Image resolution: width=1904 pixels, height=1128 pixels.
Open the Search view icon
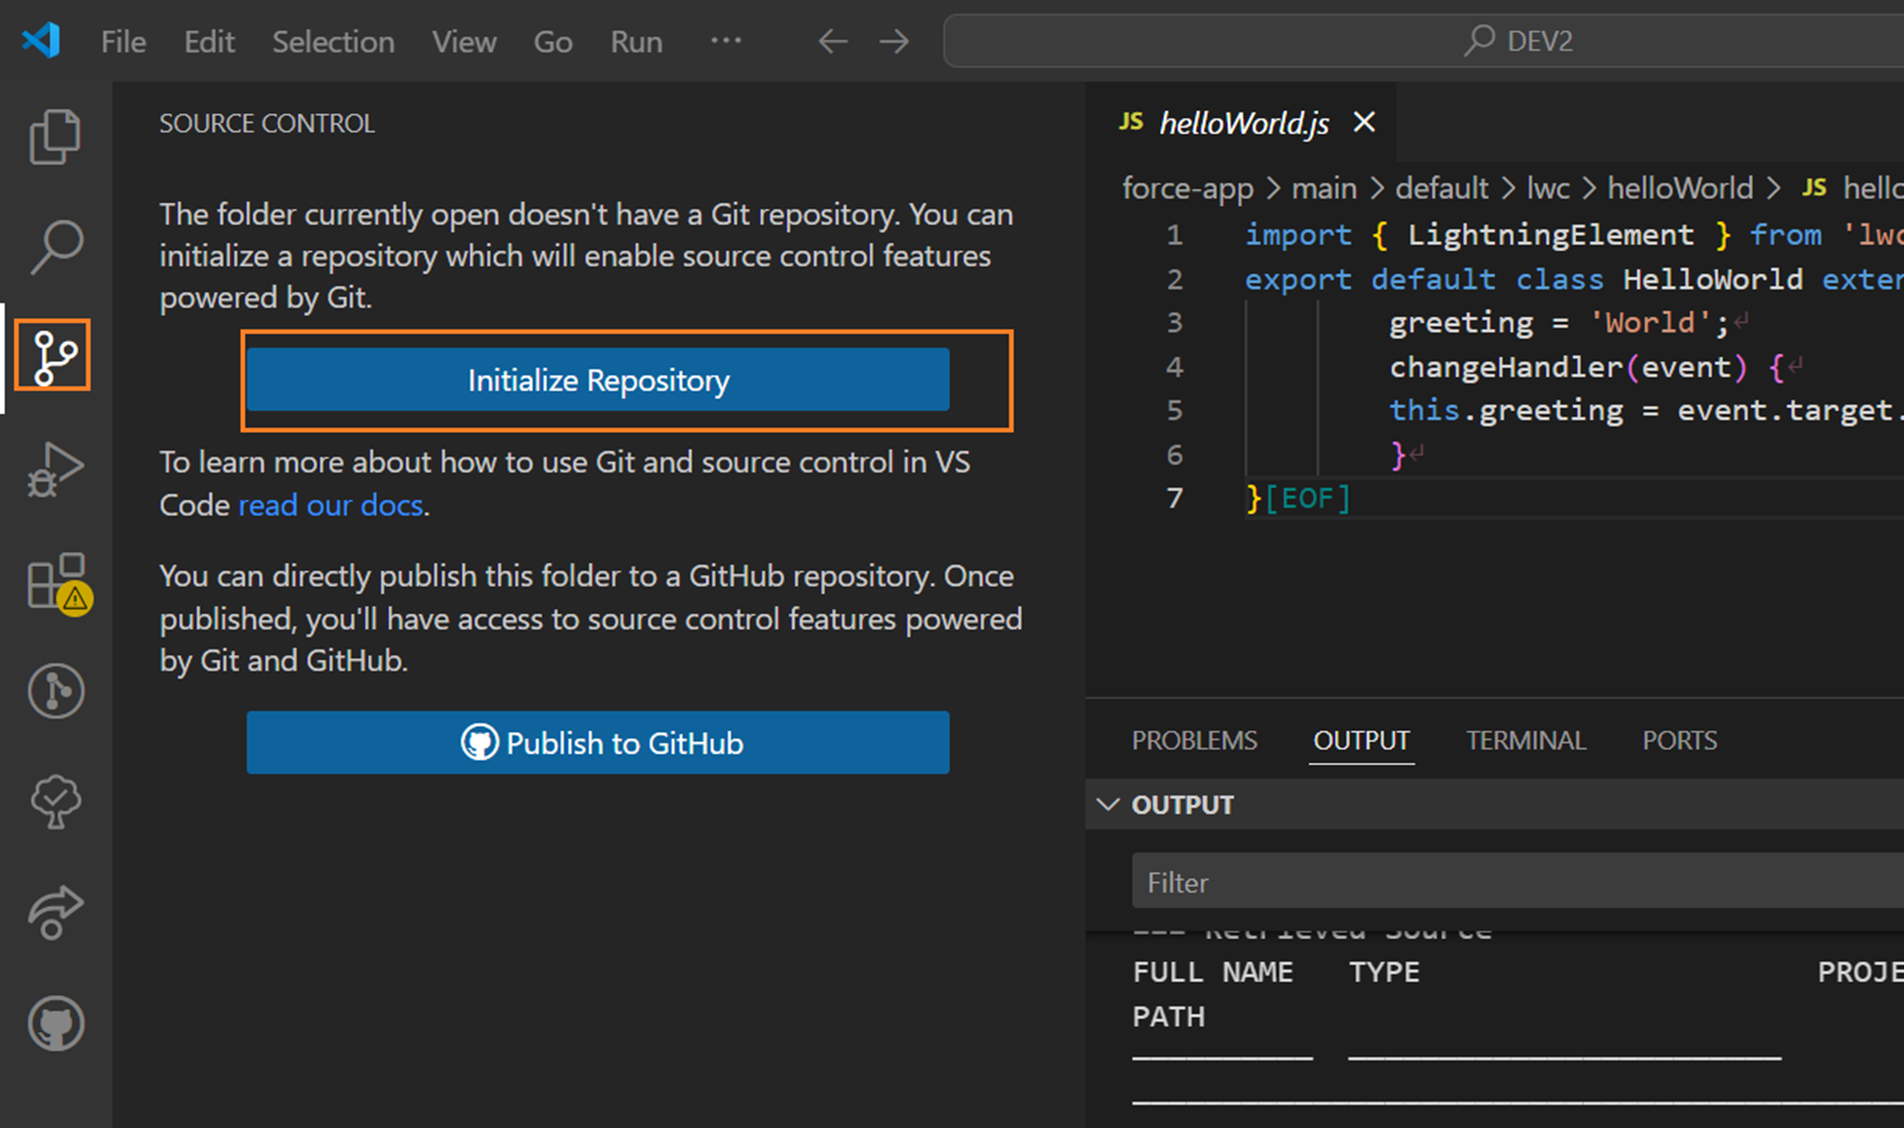[x=55, y=246]
